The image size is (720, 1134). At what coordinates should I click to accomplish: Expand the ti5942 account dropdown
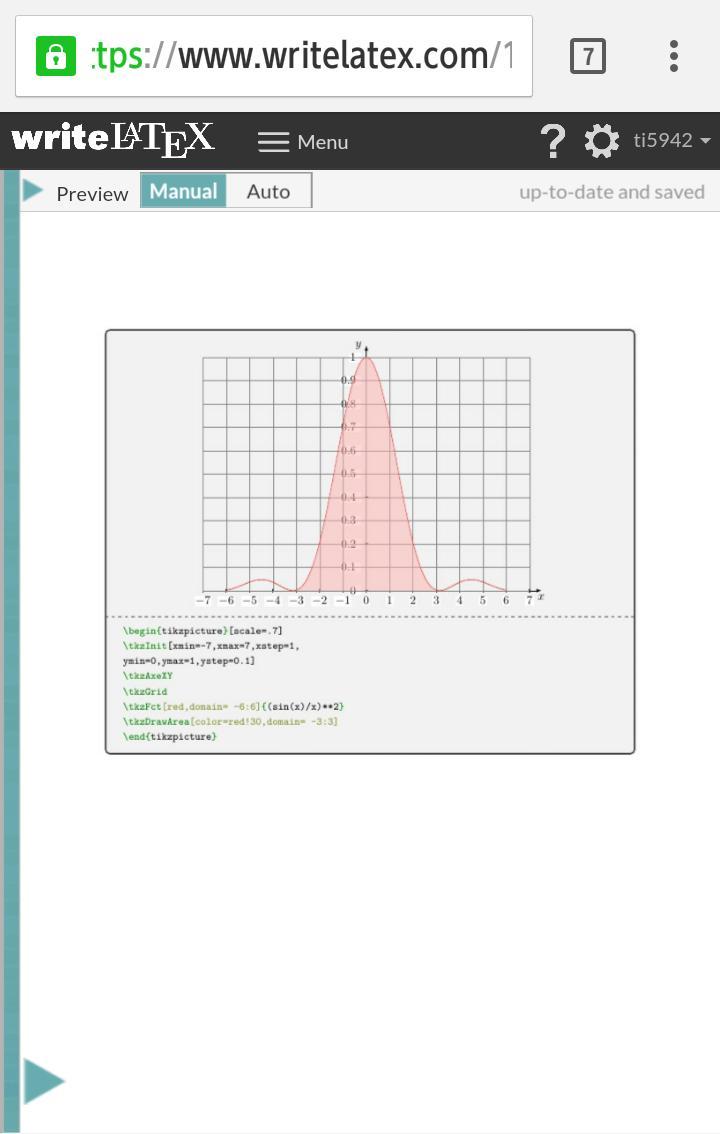click(672, 140)
